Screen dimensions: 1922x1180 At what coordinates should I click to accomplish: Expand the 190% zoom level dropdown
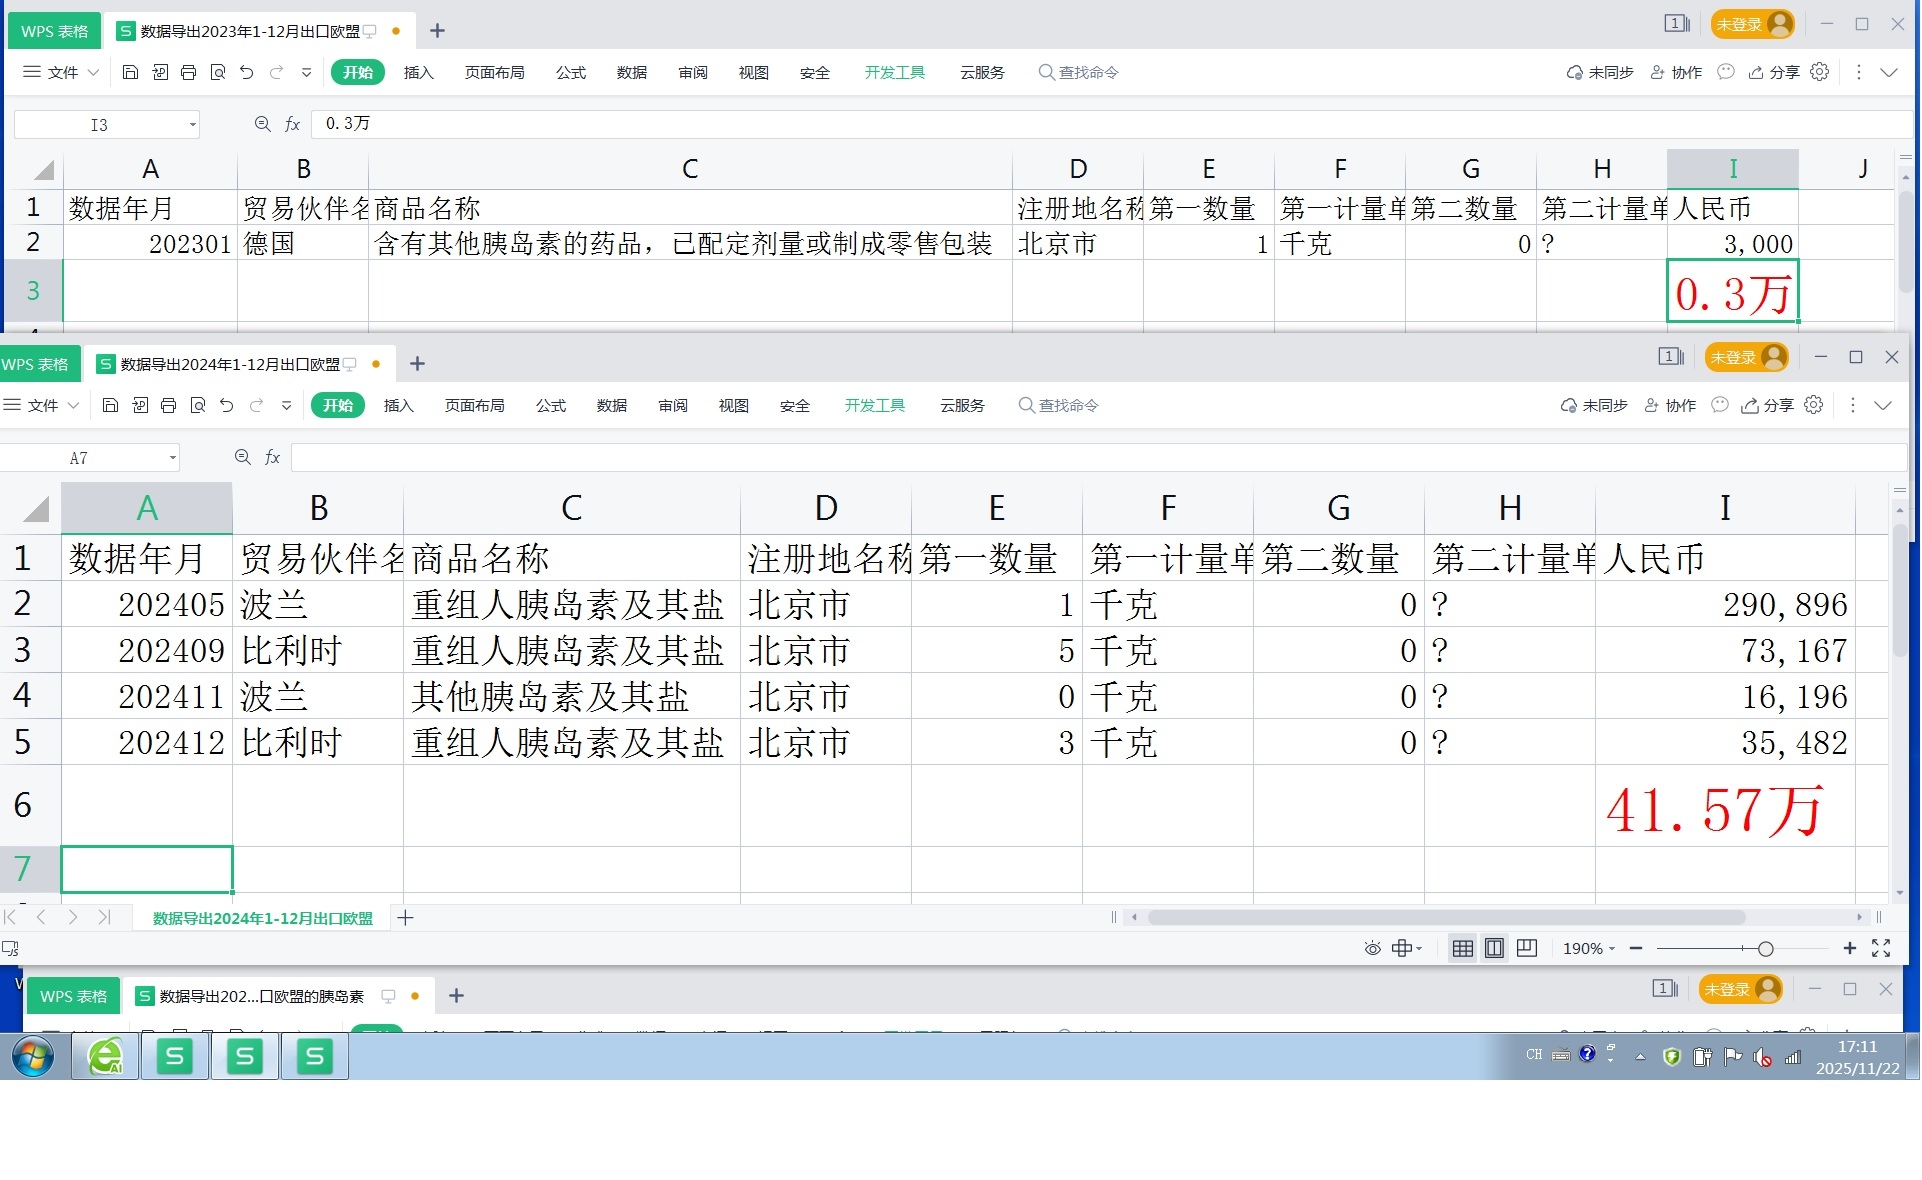click(1590, 948)
